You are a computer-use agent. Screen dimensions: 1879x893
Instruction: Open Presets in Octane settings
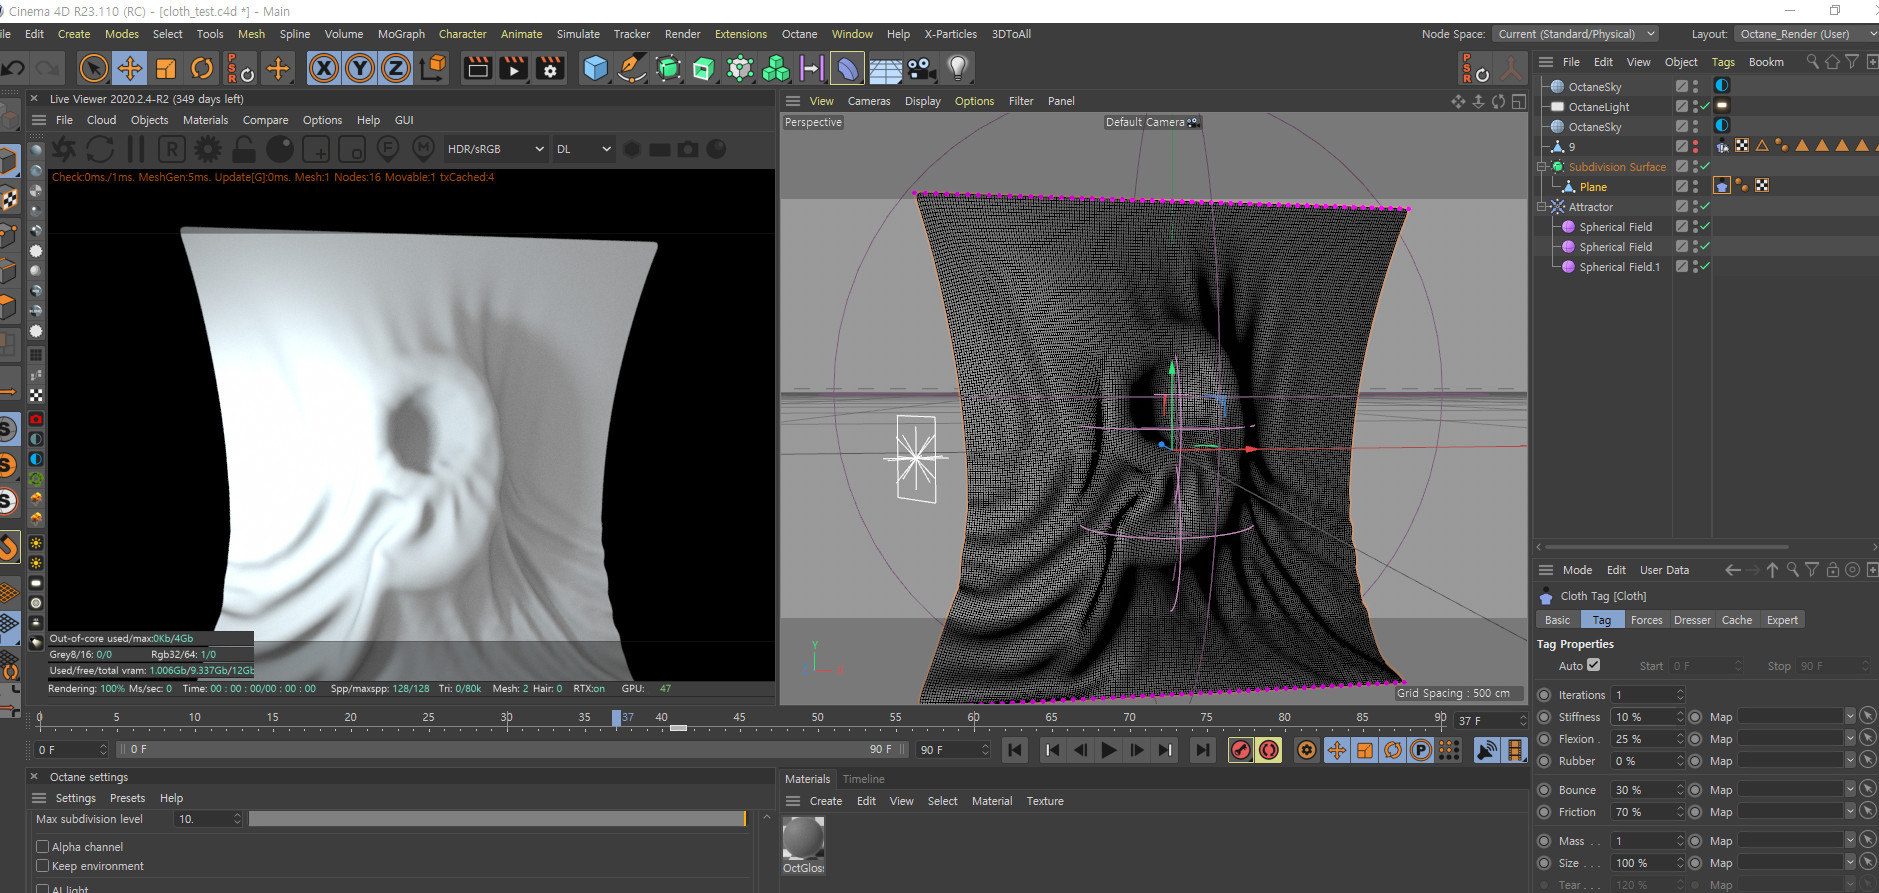click(127, 798)
